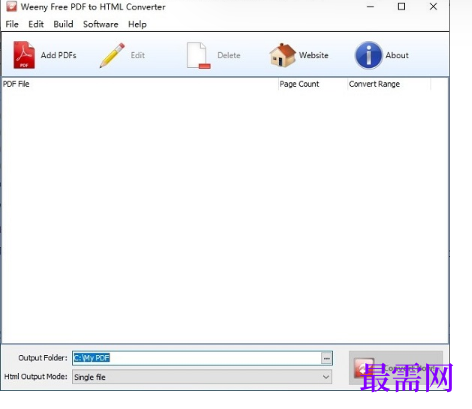Screen dimensions: 472x409
Task: Click the Delete page icon
Action: [x=198, y=55]
